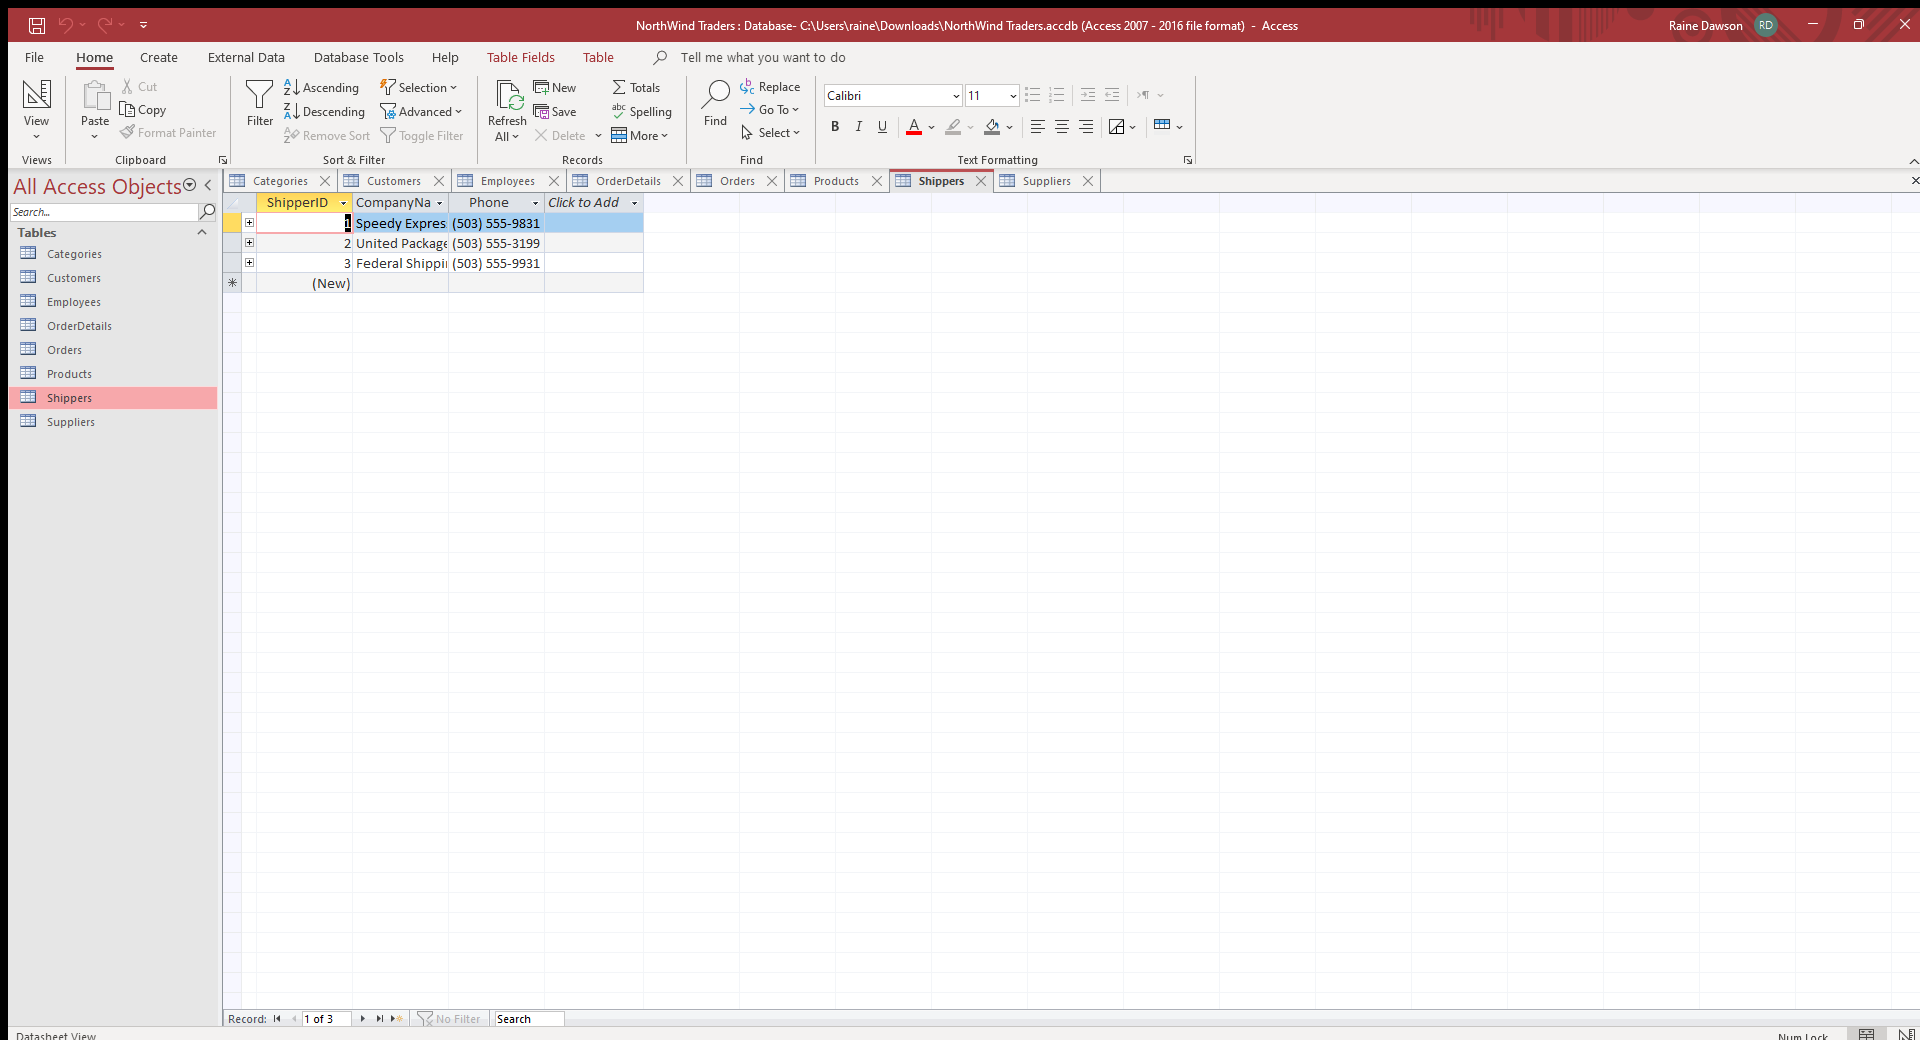Image resolution: width=1920 pixels, height=1040 pixels.
Task: Expand subdatasheet for United Package row
Action: 249,243
